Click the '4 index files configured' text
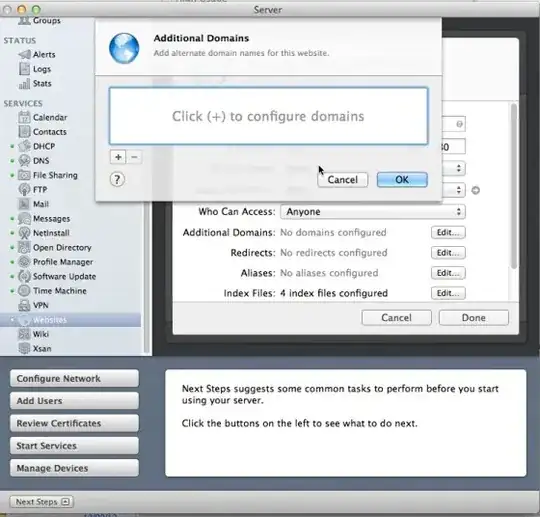The width and height of the screenshot is (540, 517). pos(334,293)
